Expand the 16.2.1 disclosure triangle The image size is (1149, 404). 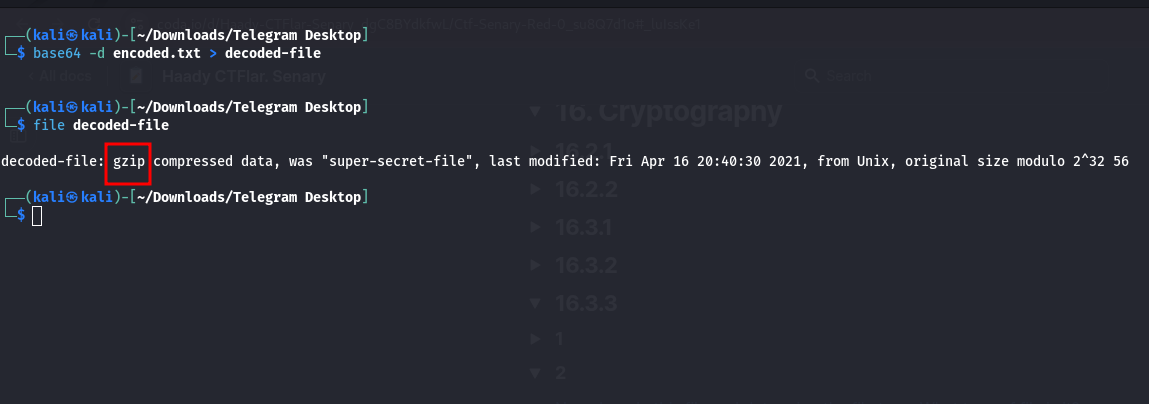click(535, 151)
